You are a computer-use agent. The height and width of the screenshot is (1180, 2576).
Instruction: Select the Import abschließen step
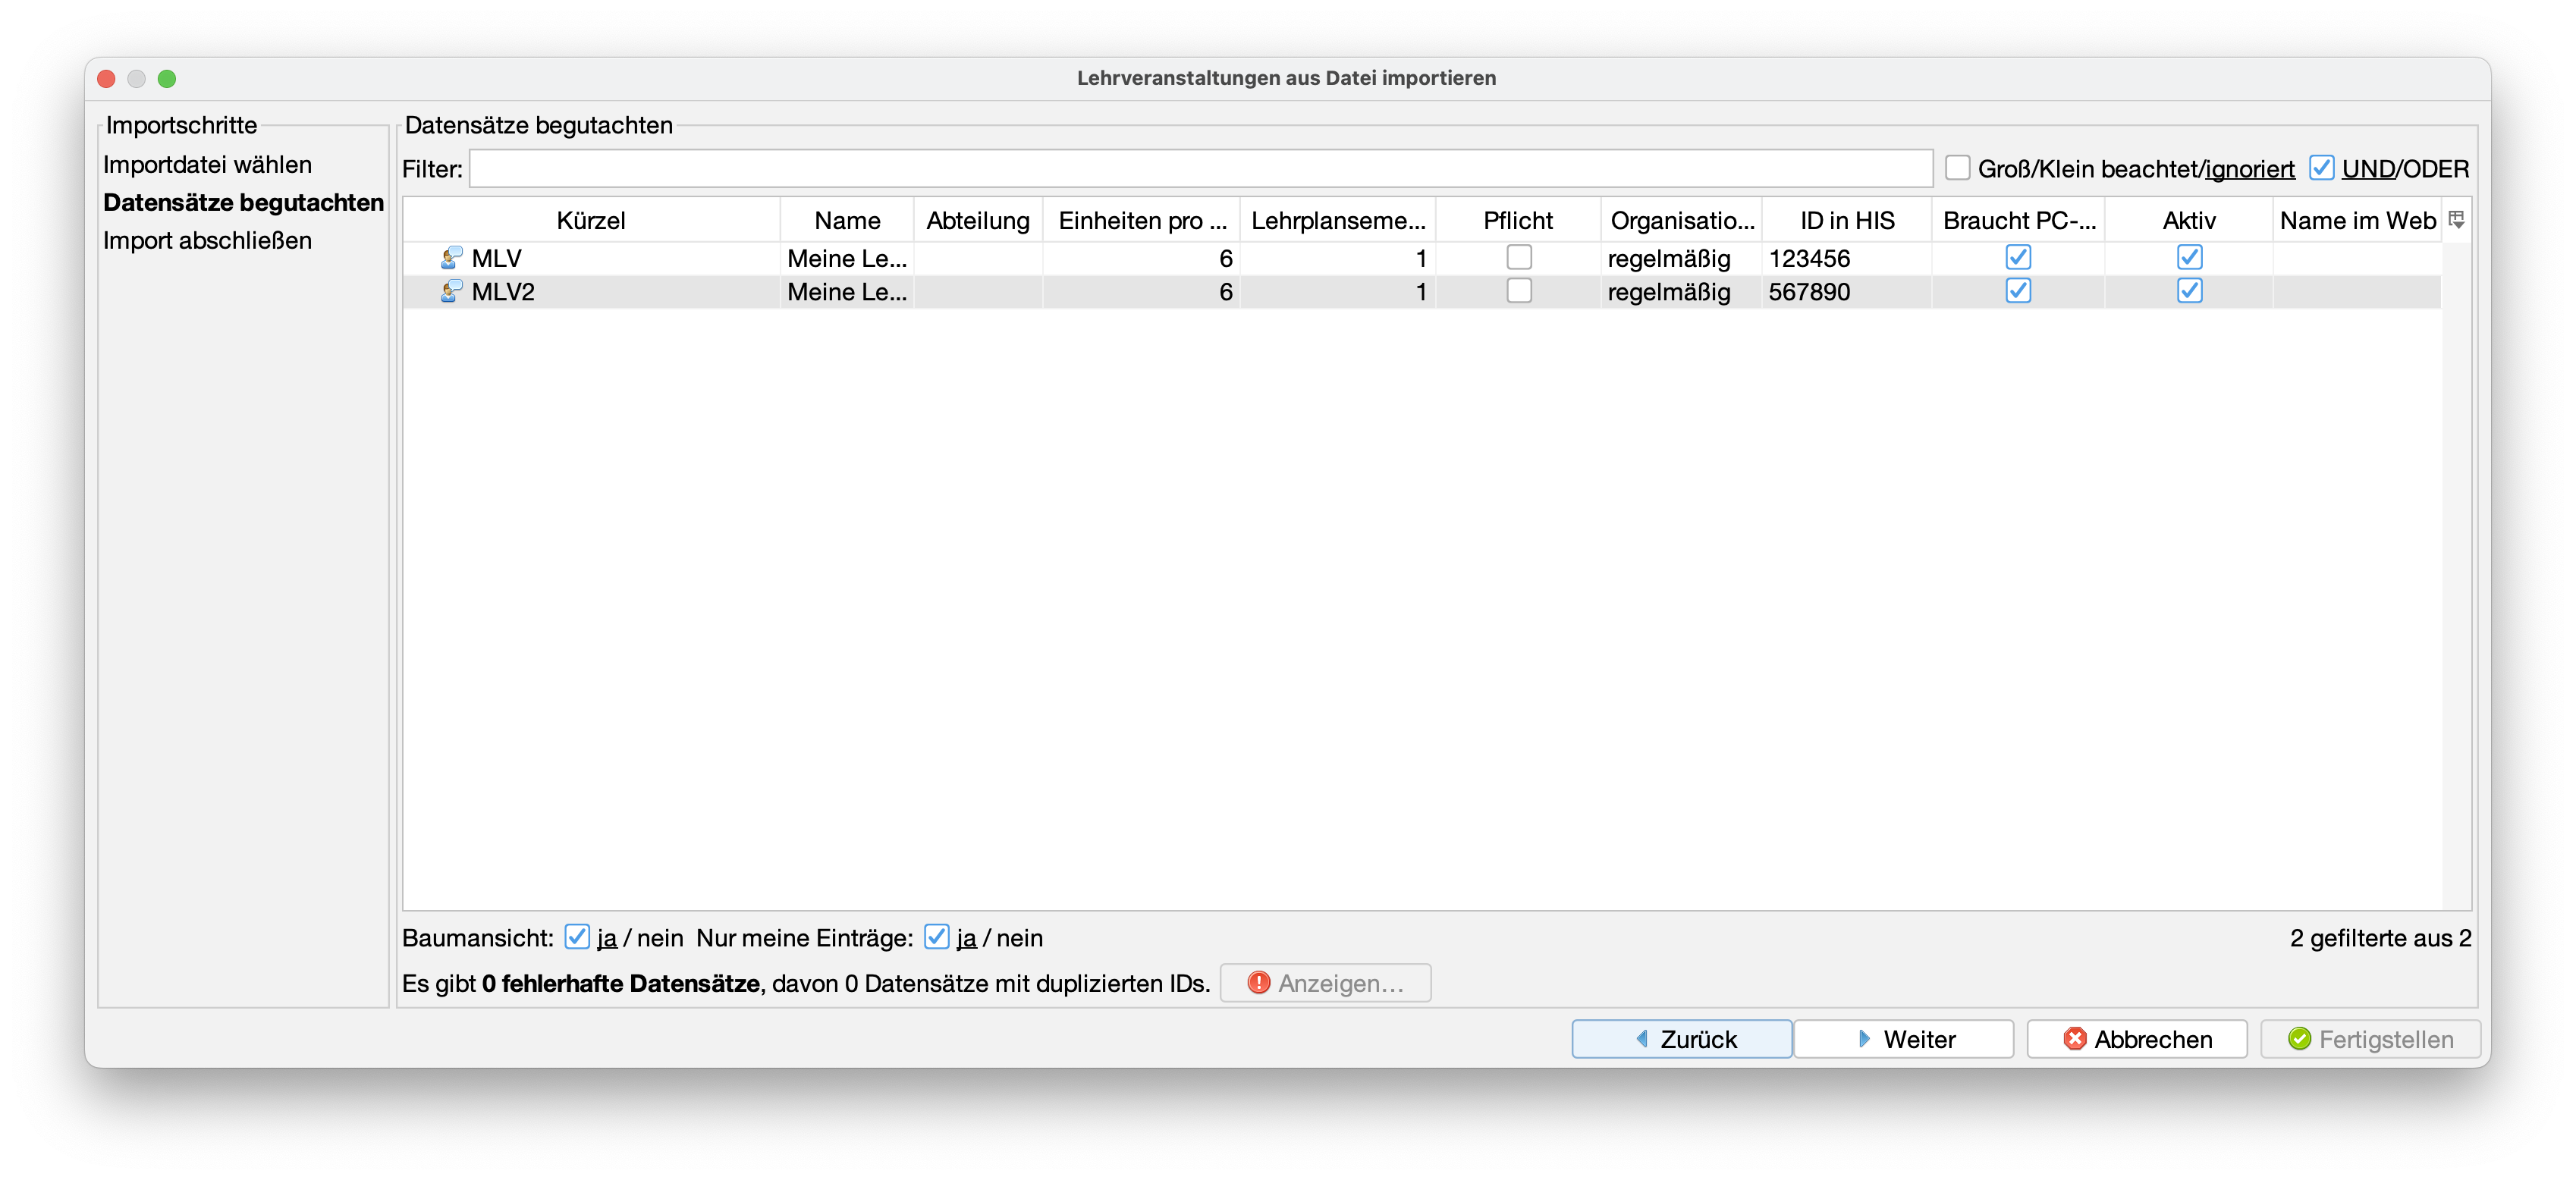pos(207,240)
